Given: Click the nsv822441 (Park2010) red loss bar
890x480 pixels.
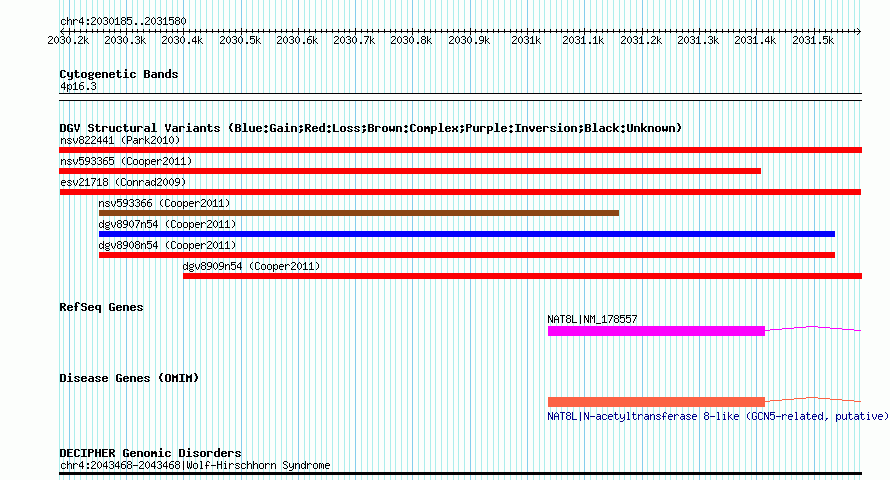Looking at the screenshot, I should [460, 150].
